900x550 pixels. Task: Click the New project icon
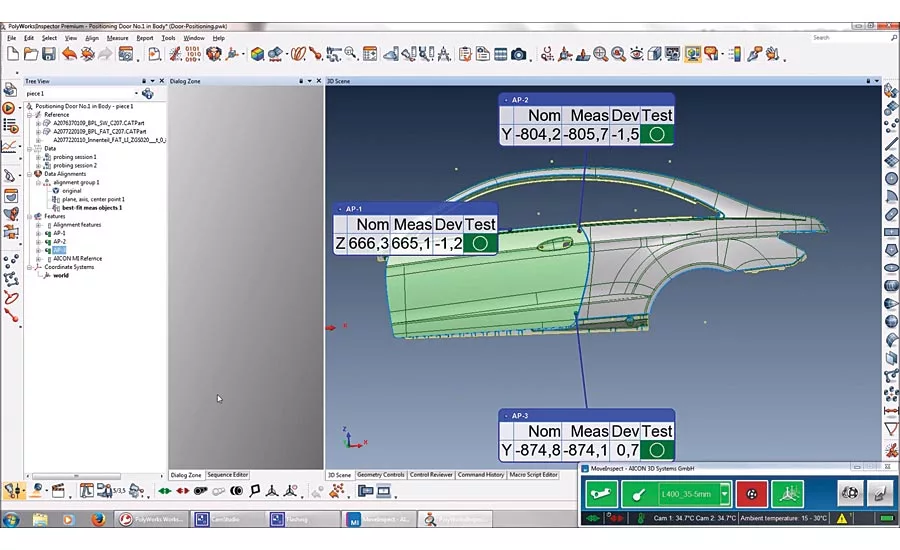(13, 54)
